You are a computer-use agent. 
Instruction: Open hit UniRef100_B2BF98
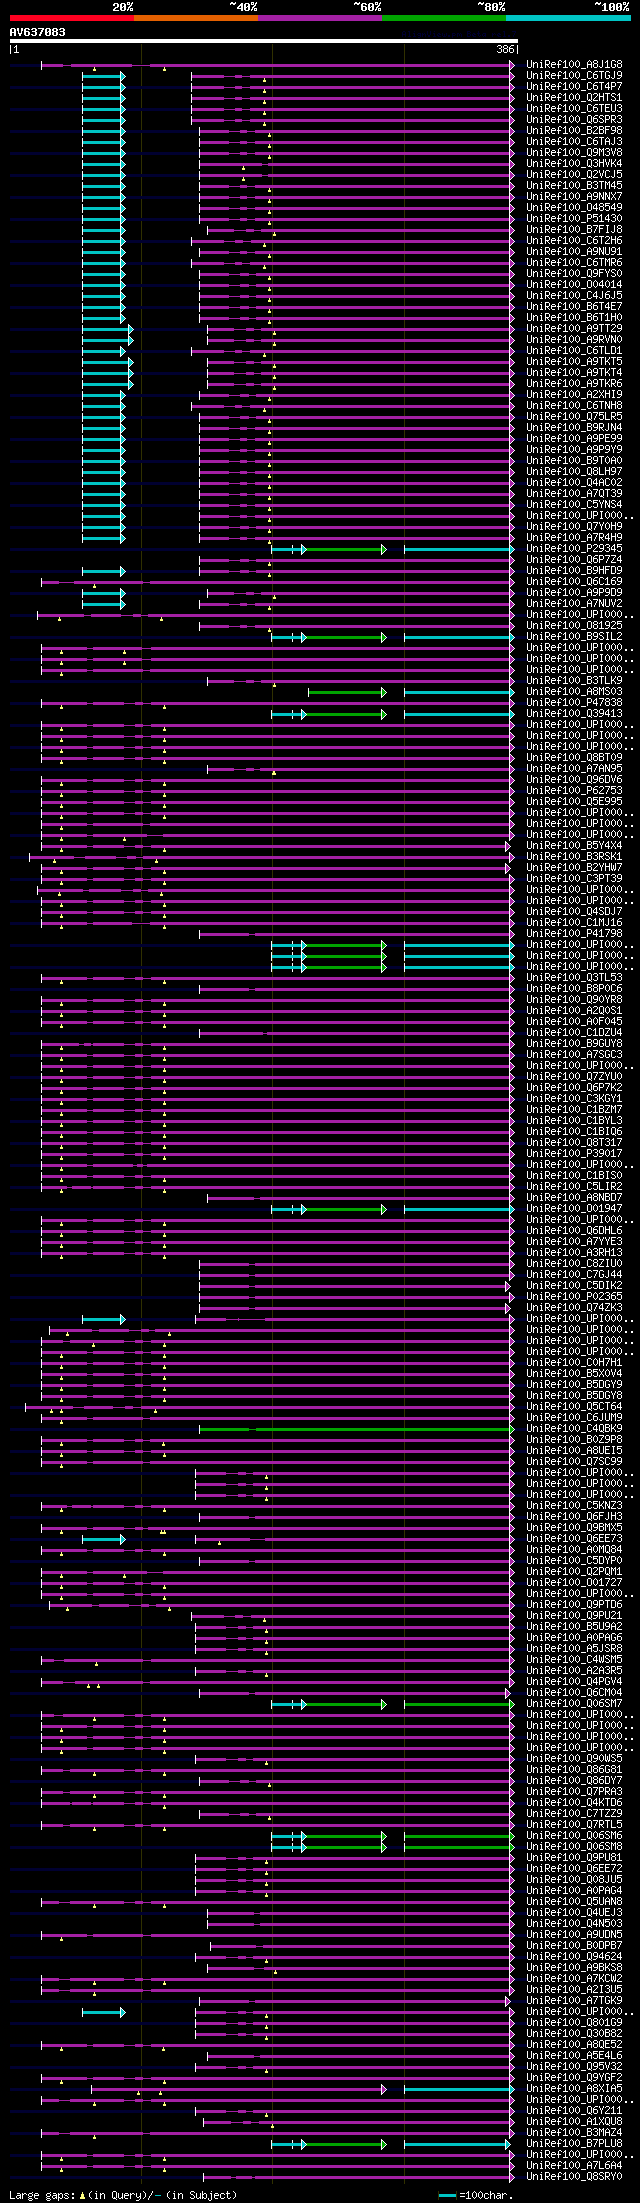574,130
